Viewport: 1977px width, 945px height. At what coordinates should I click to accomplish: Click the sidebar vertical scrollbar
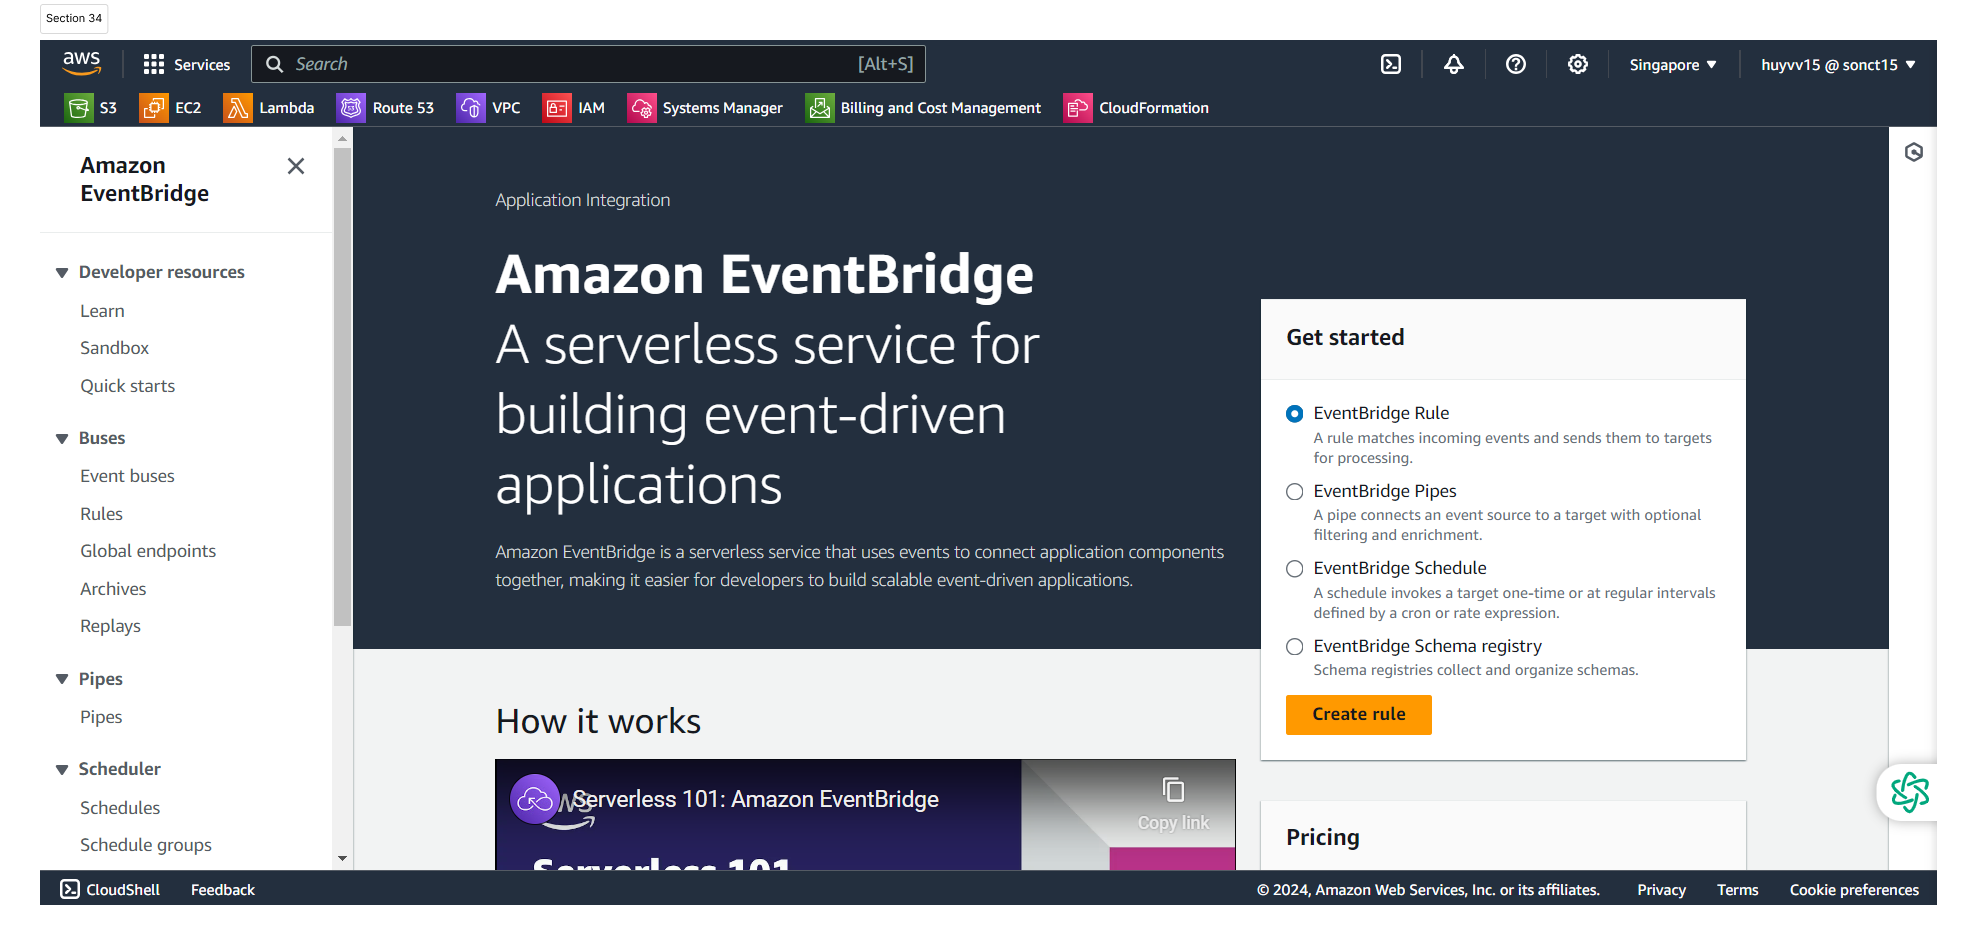342,388
